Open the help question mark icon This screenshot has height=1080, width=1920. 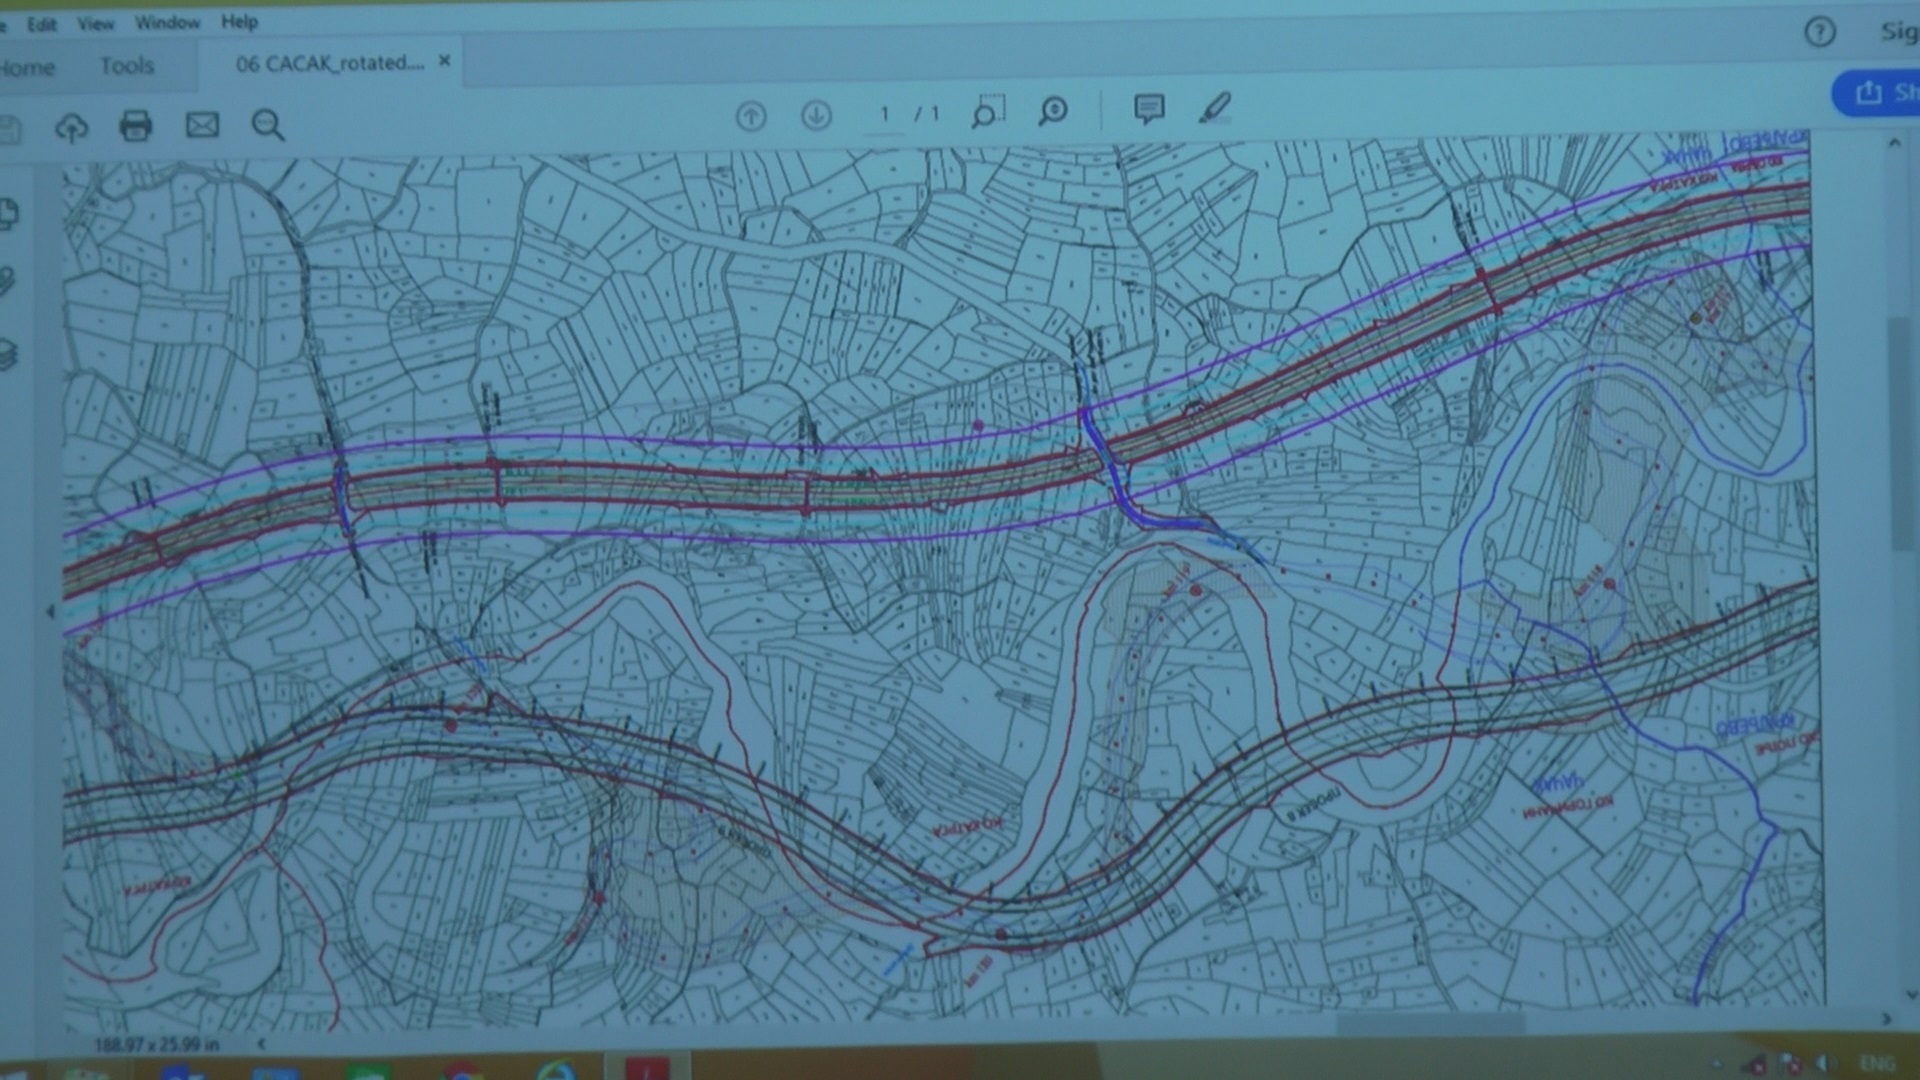tap(1820, 33)
